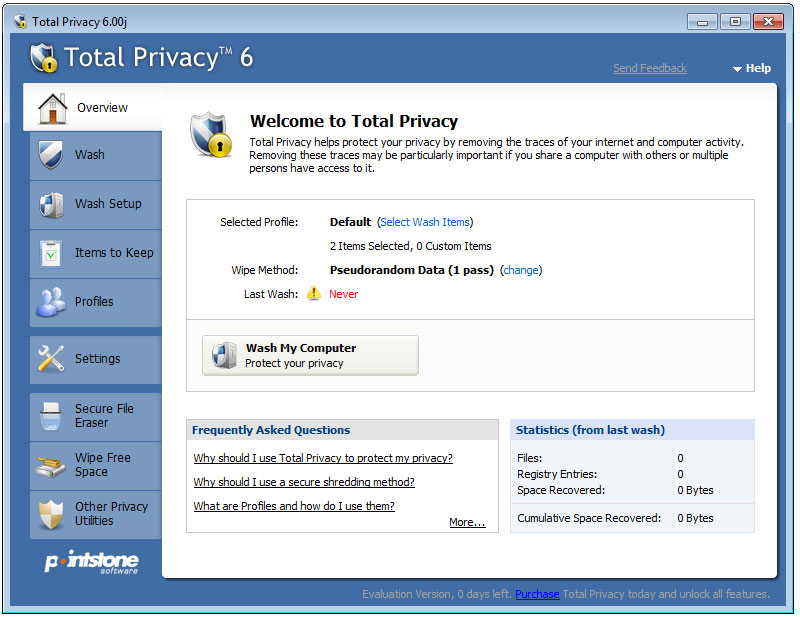
Task: Click the Profiles people icon
Action: pyautogui.click(x=51, y=302)
